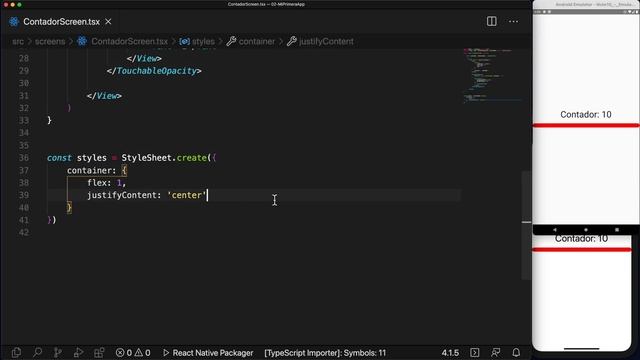Click the Android Emulator window title
This screenshot has width=640, height=360.
coord(594,4)
